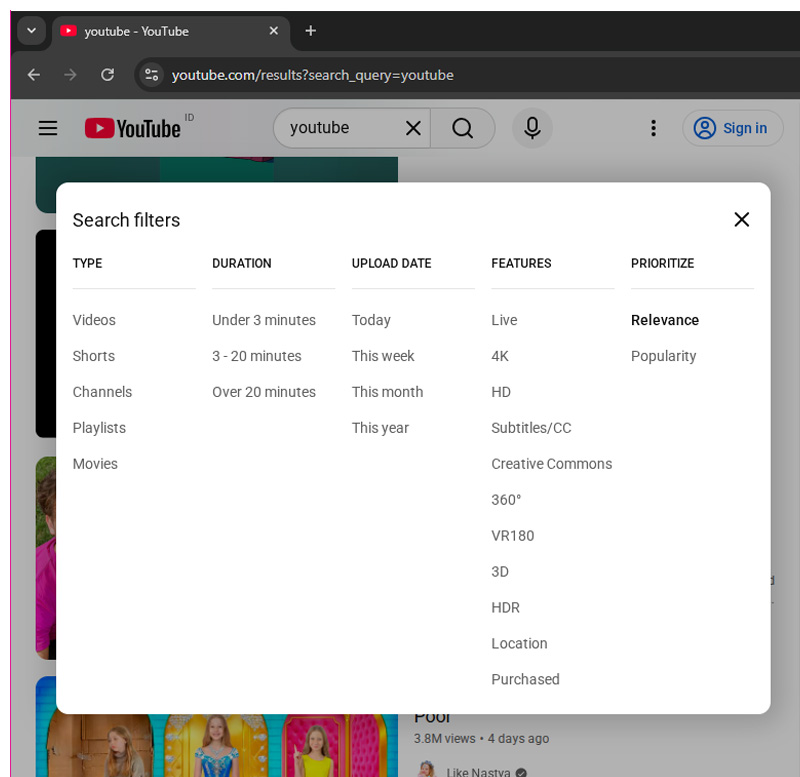This screenshot has width=800, height=777.
Task: Enable the Live features filter
Action: click(503, 320)
